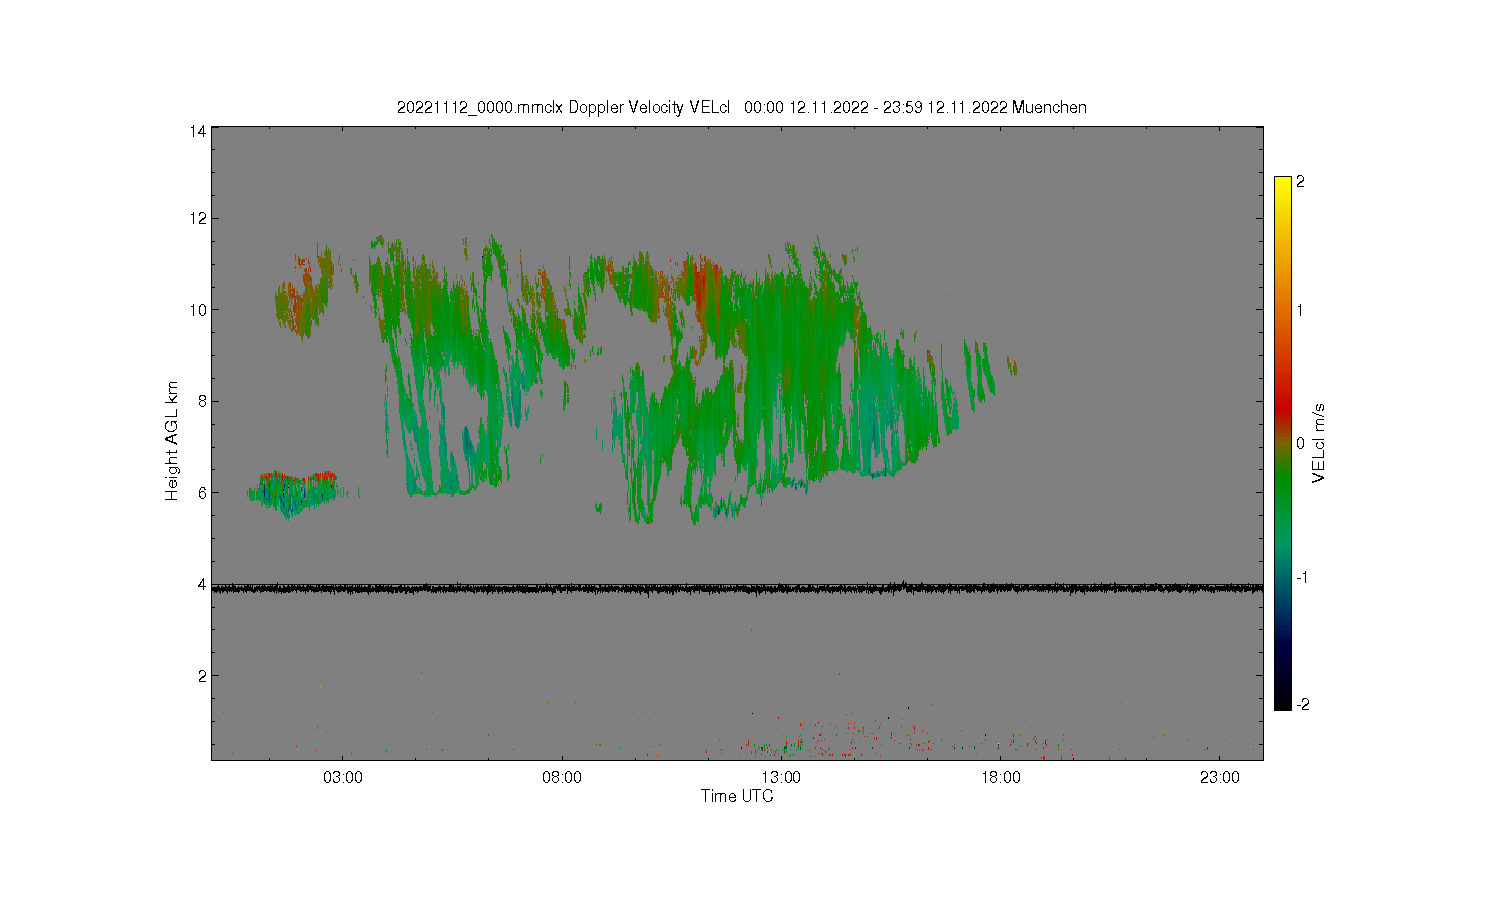
Task: Click the 23:00 time tick label
Action: pos(1219,777)
